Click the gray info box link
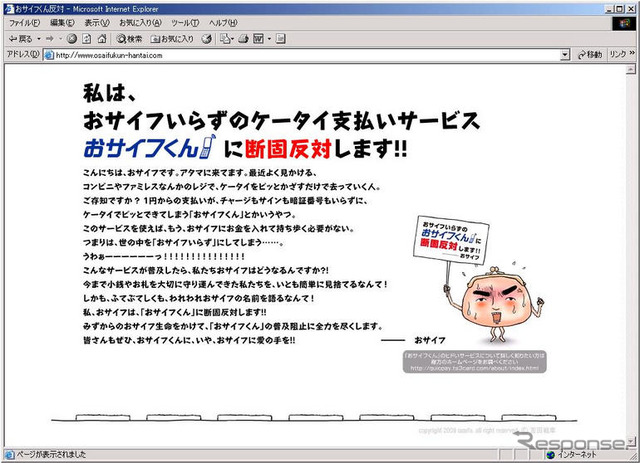This screenshot has height=463, width=640. pos(474,362)
